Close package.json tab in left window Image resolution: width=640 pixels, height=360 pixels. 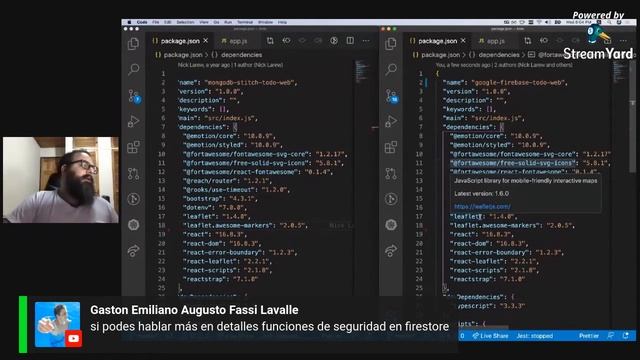pyautogui.click(x=206, y=41)
